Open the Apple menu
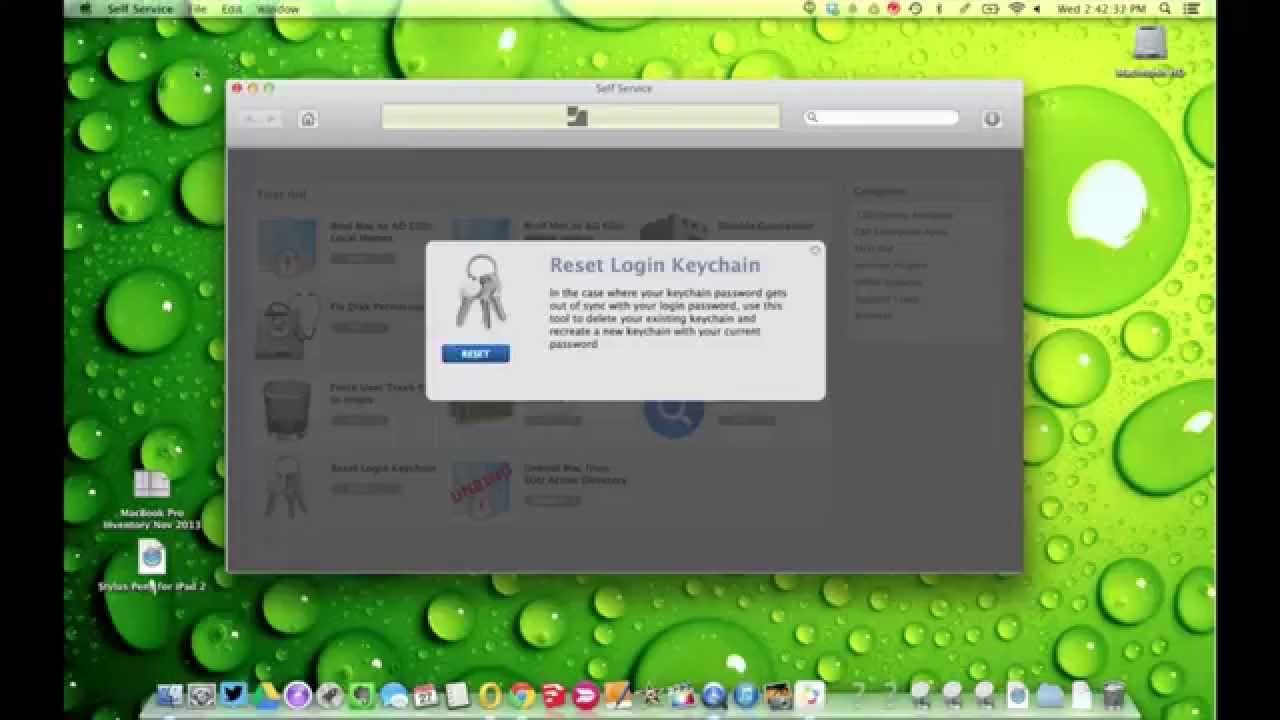Image resolution: width=1280 pixels, height=720 pixels. click(x=84, y=9)
